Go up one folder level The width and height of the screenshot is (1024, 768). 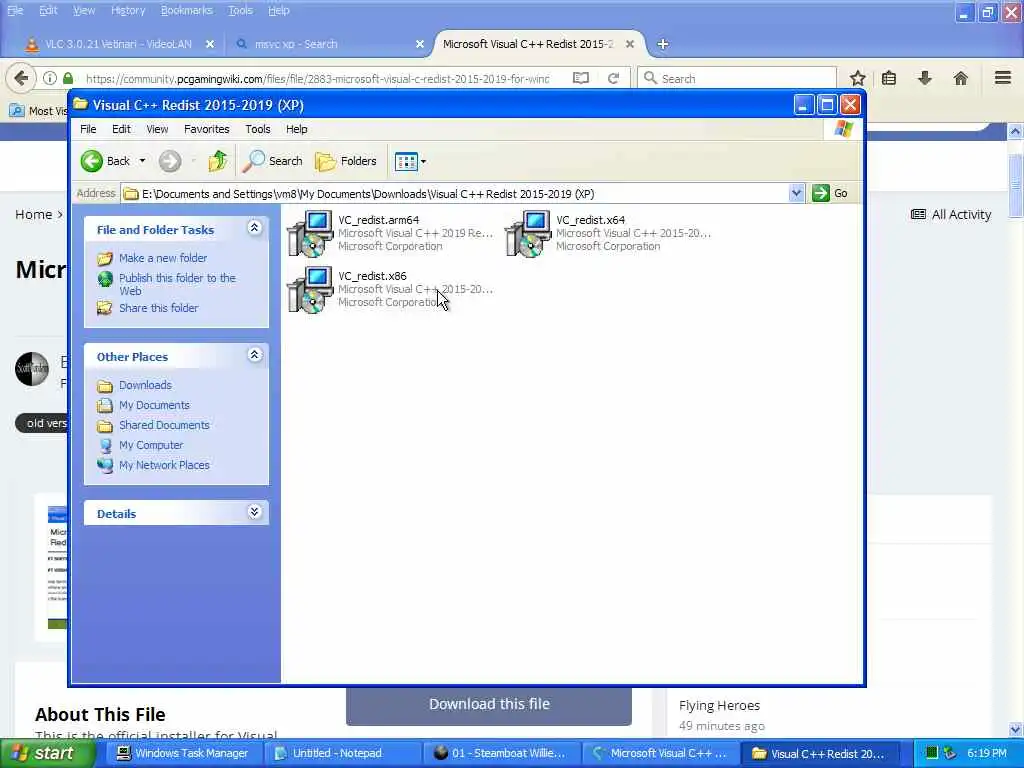pos(218,161)
